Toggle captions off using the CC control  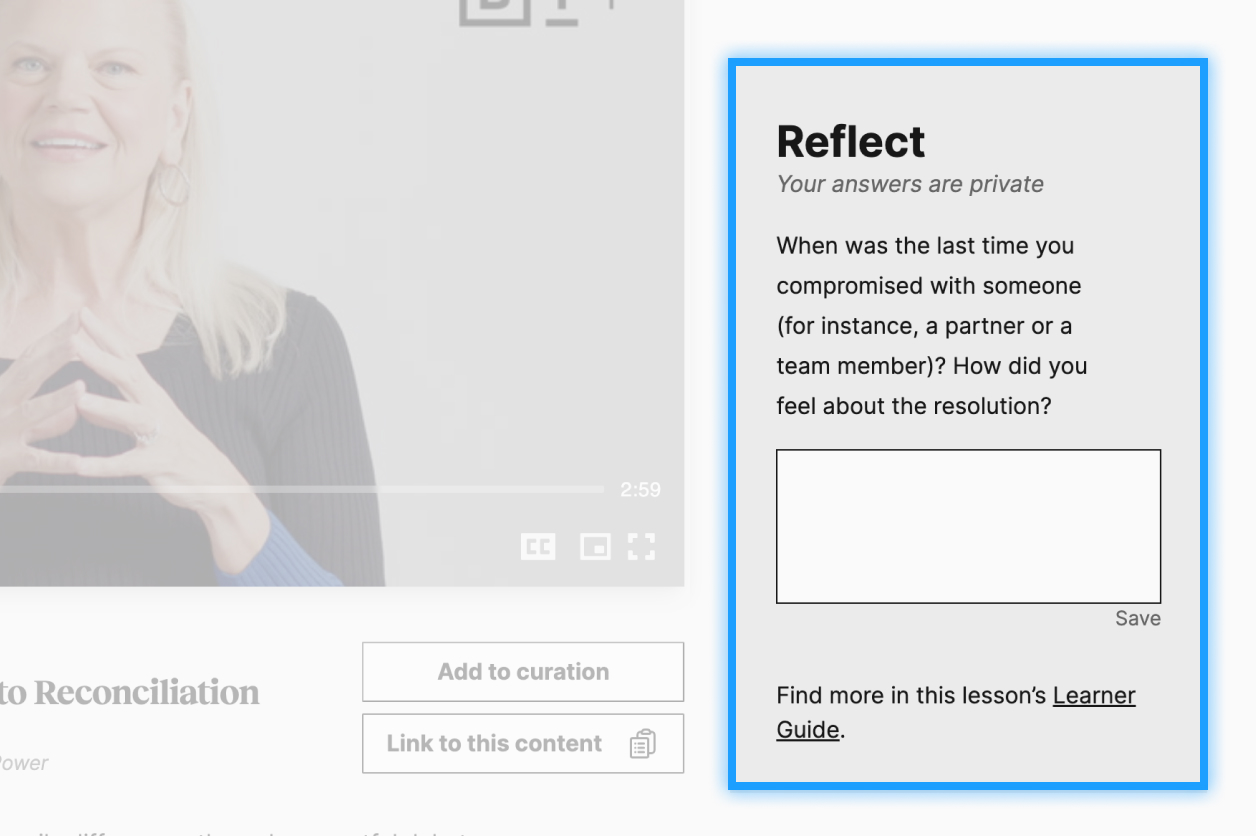[x=538, y=547]
